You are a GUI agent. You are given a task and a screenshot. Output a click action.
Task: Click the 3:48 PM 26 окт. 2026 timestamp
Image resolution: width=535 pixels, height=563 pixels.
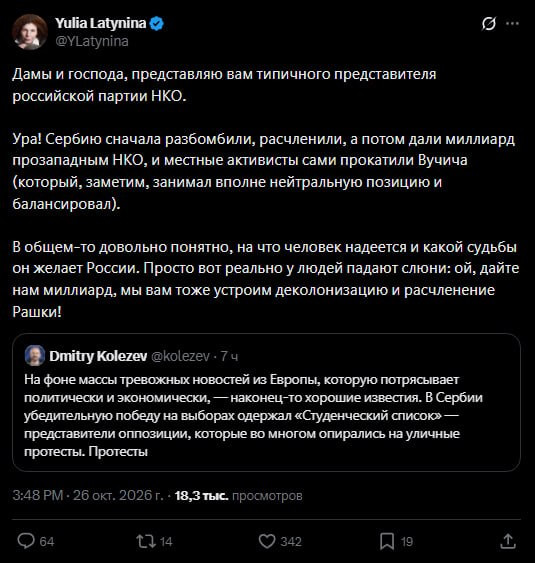pyautogui.click(x=88, y=495)
